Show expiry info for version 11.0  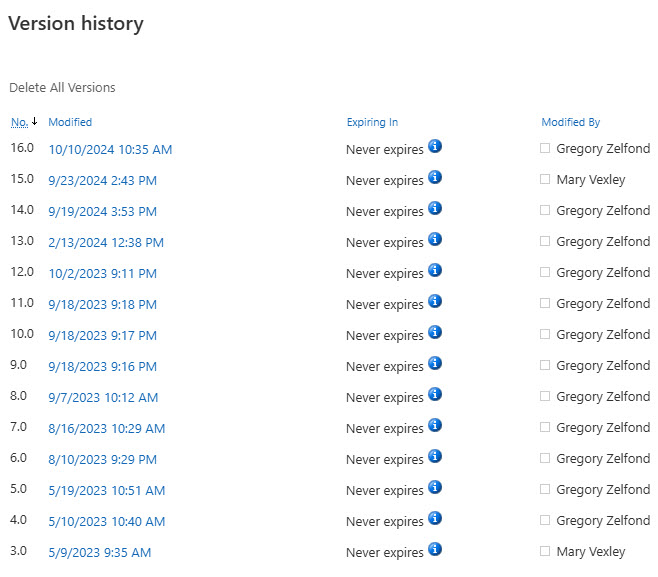(435, 301)
